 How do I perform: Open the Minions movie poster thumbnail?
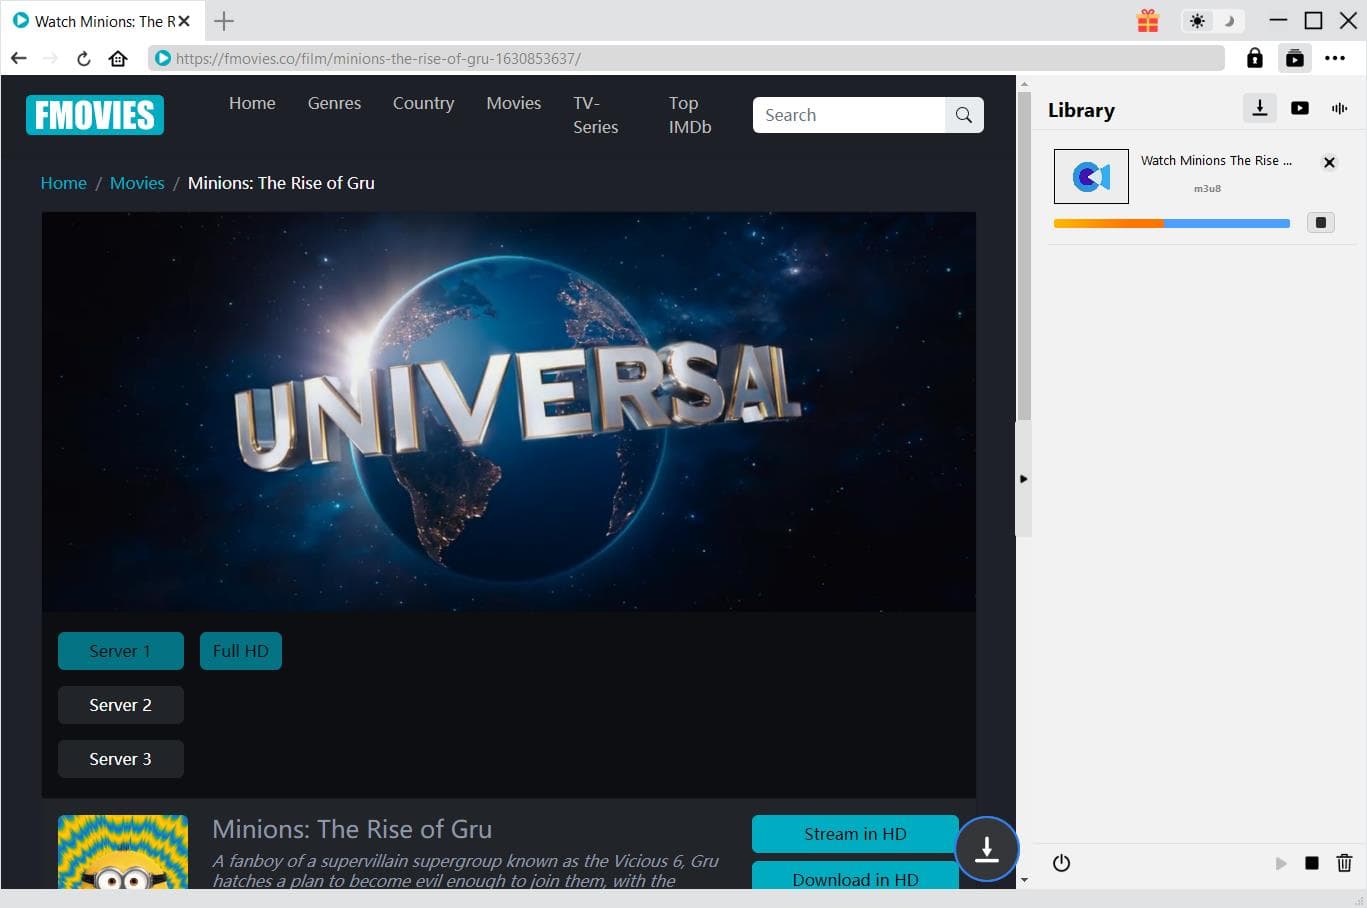pos(123,852)
